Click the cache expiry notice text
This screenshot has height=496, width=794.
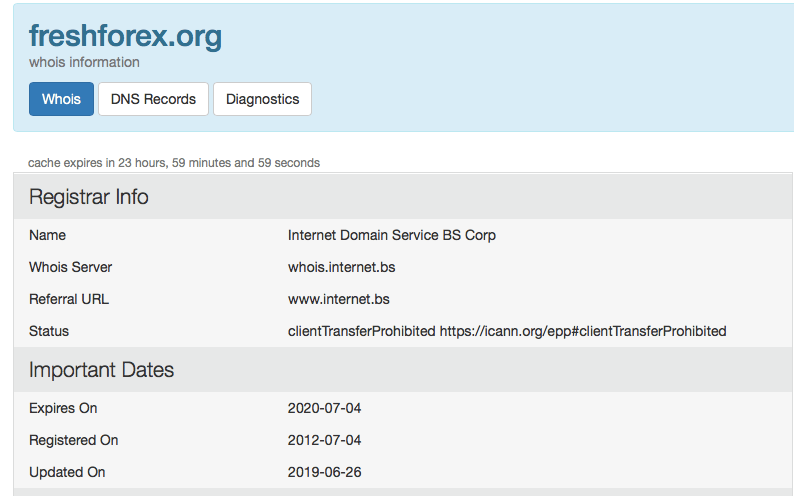(x=174, y=162)
